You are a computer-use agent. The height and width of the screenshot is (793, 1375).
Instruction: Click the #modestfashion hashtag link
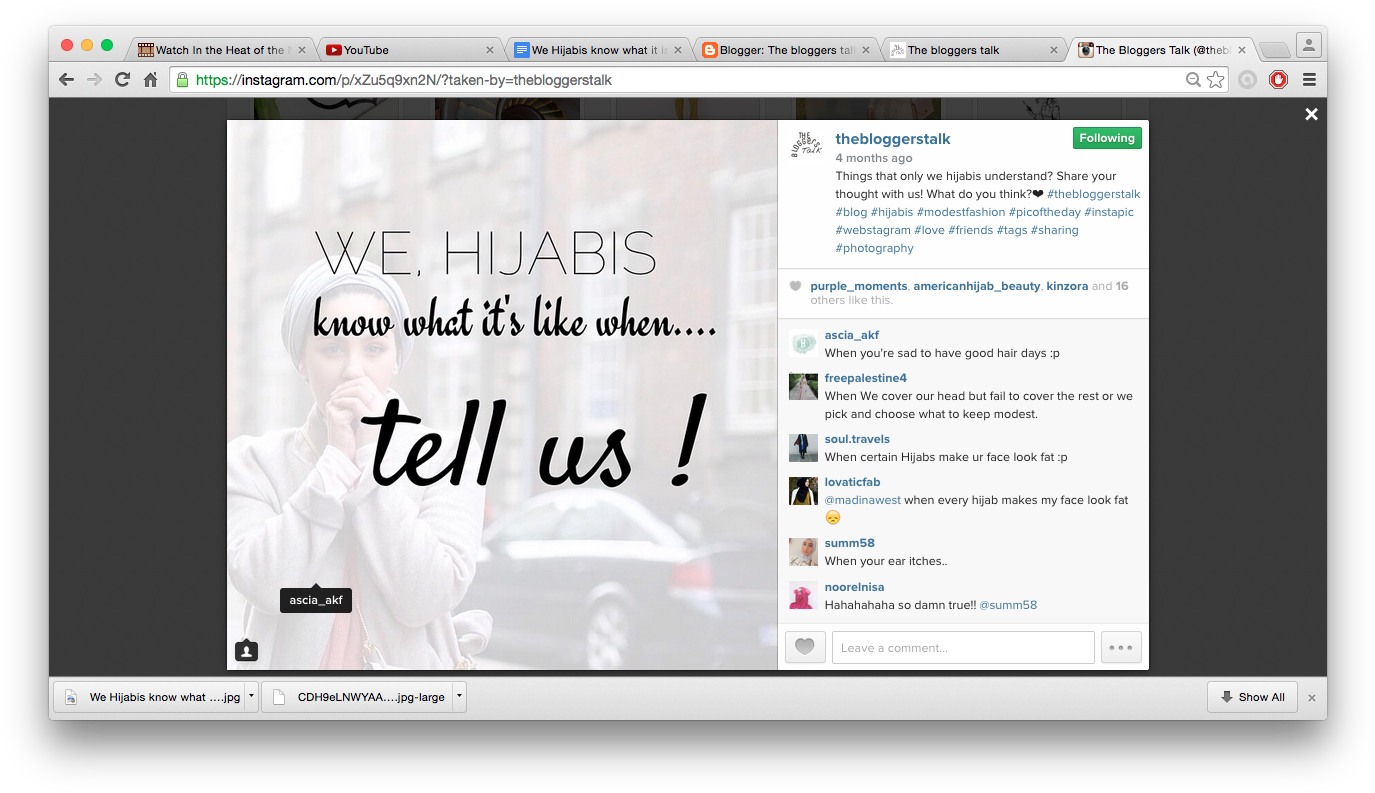(960, 212)
